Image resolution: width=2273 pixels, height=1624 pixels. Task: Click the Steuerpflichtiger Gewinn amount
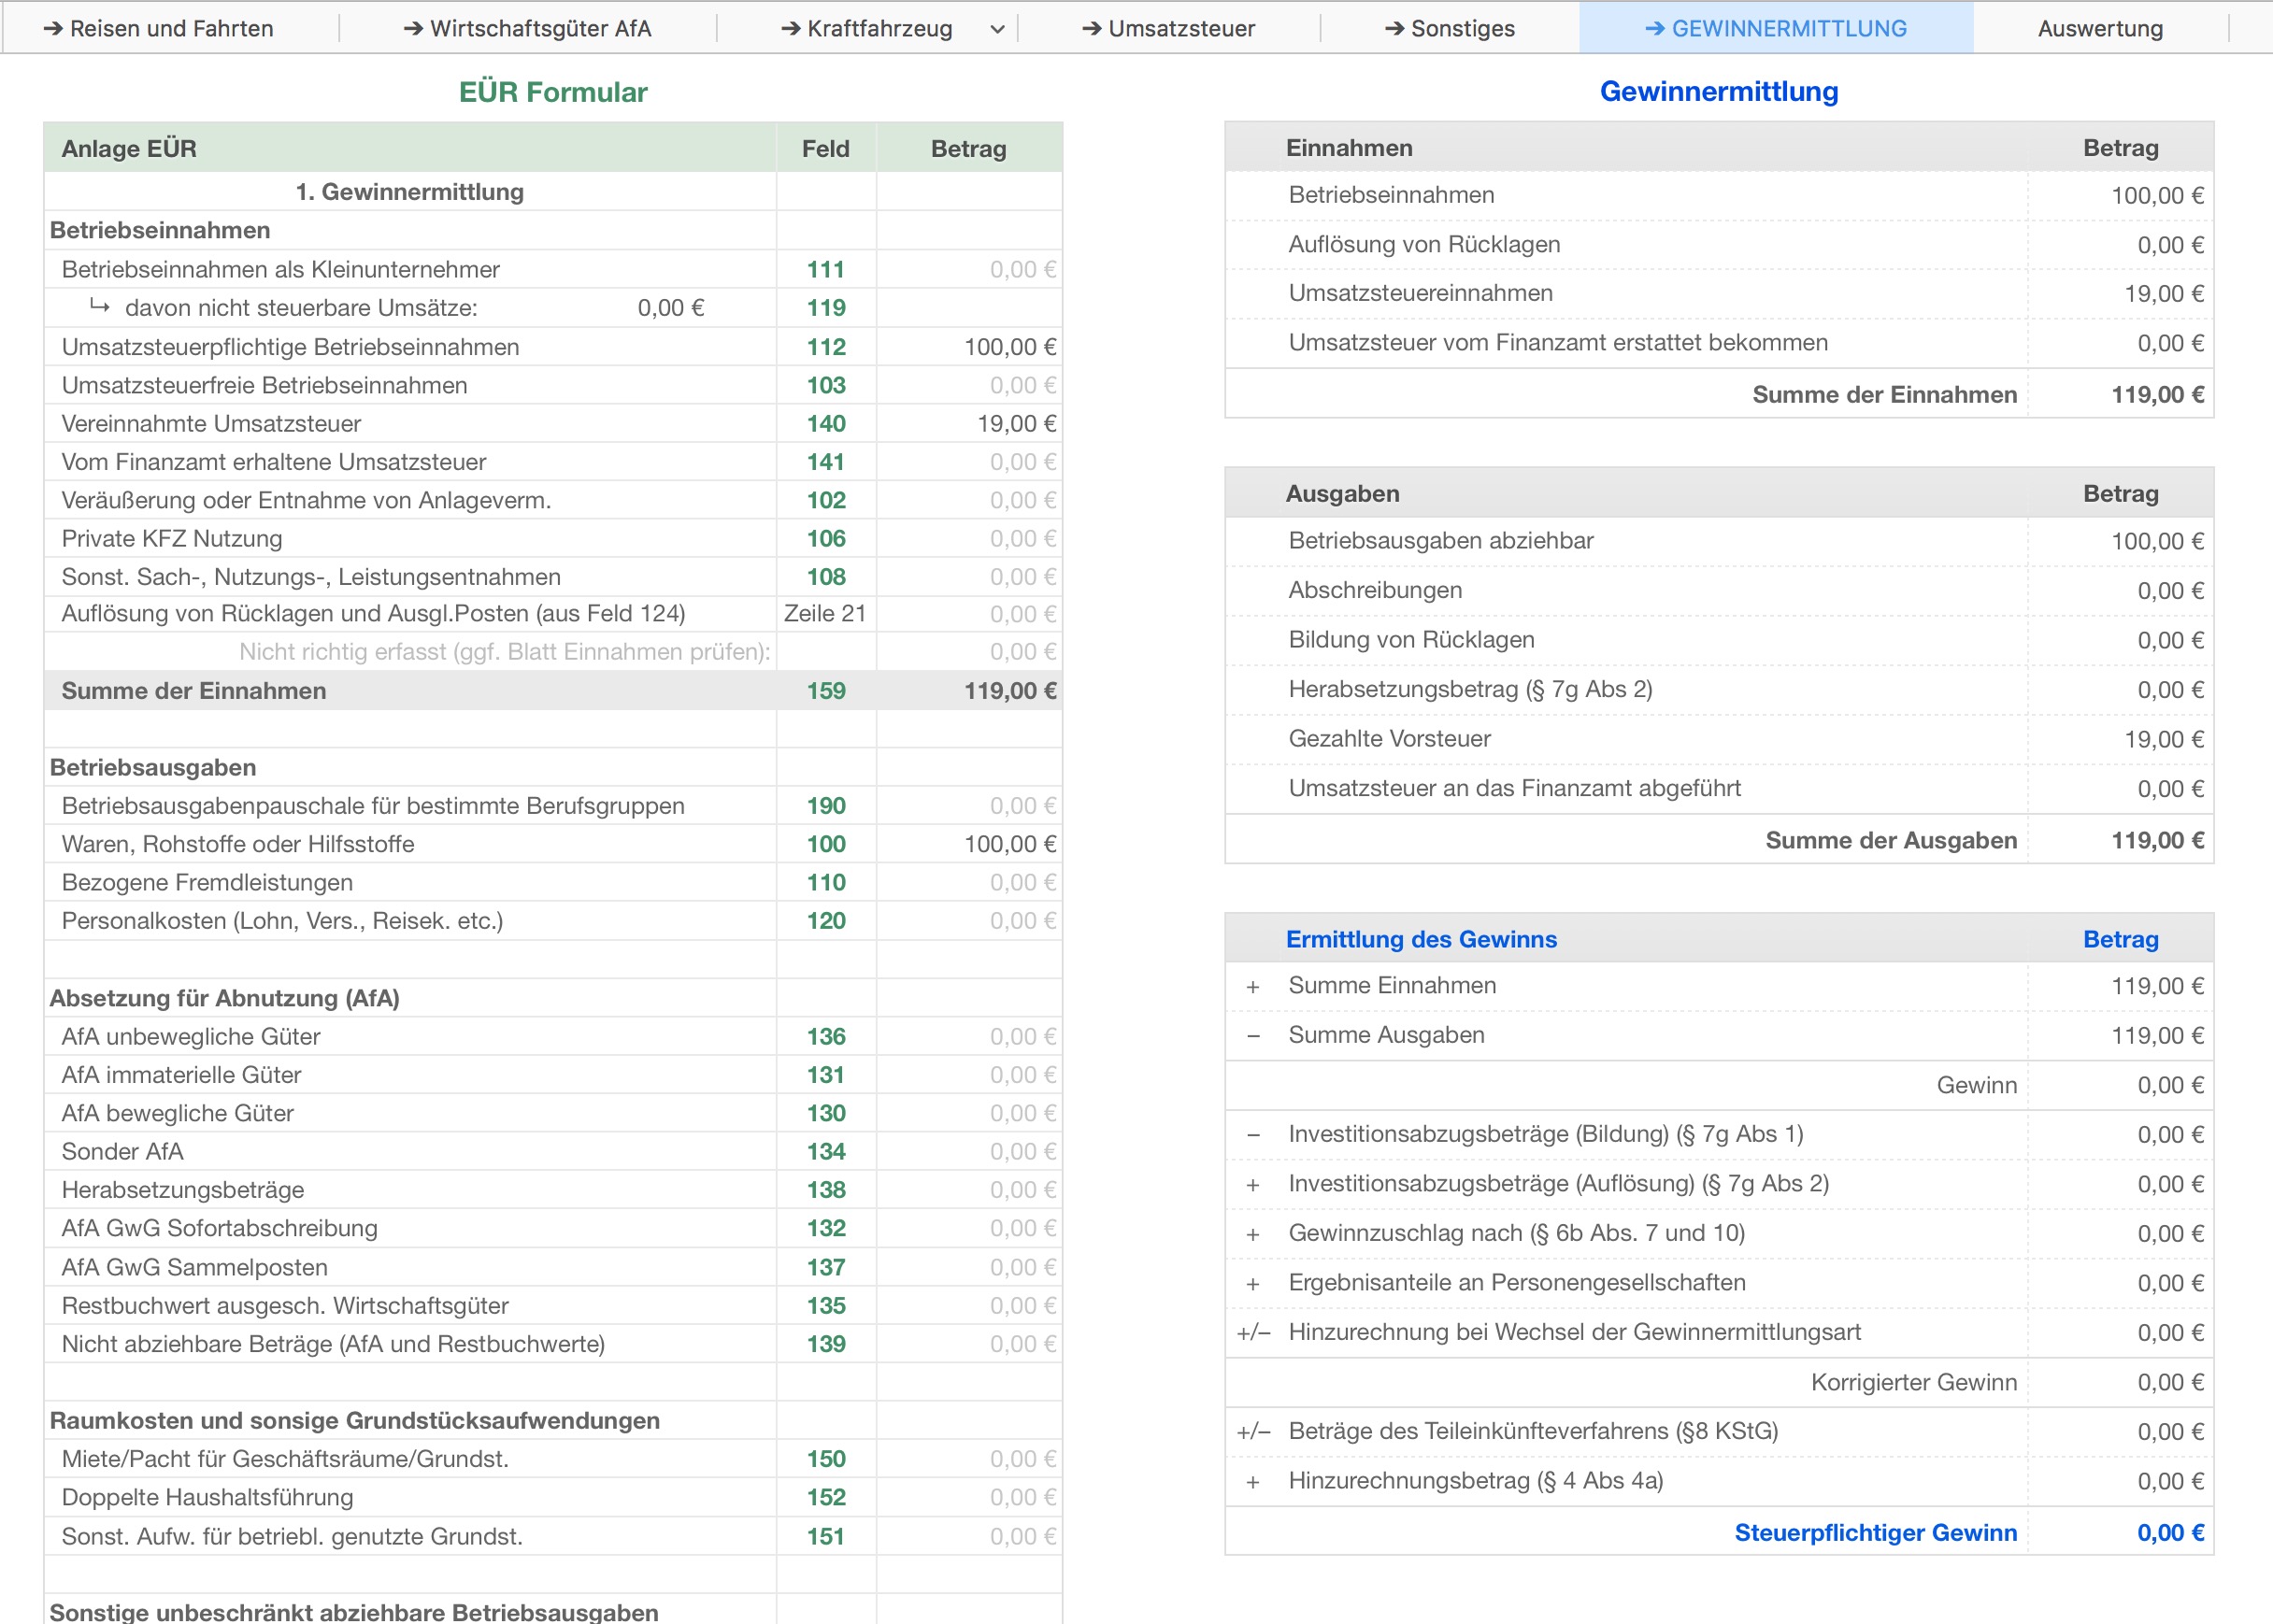[2169, 1533]
